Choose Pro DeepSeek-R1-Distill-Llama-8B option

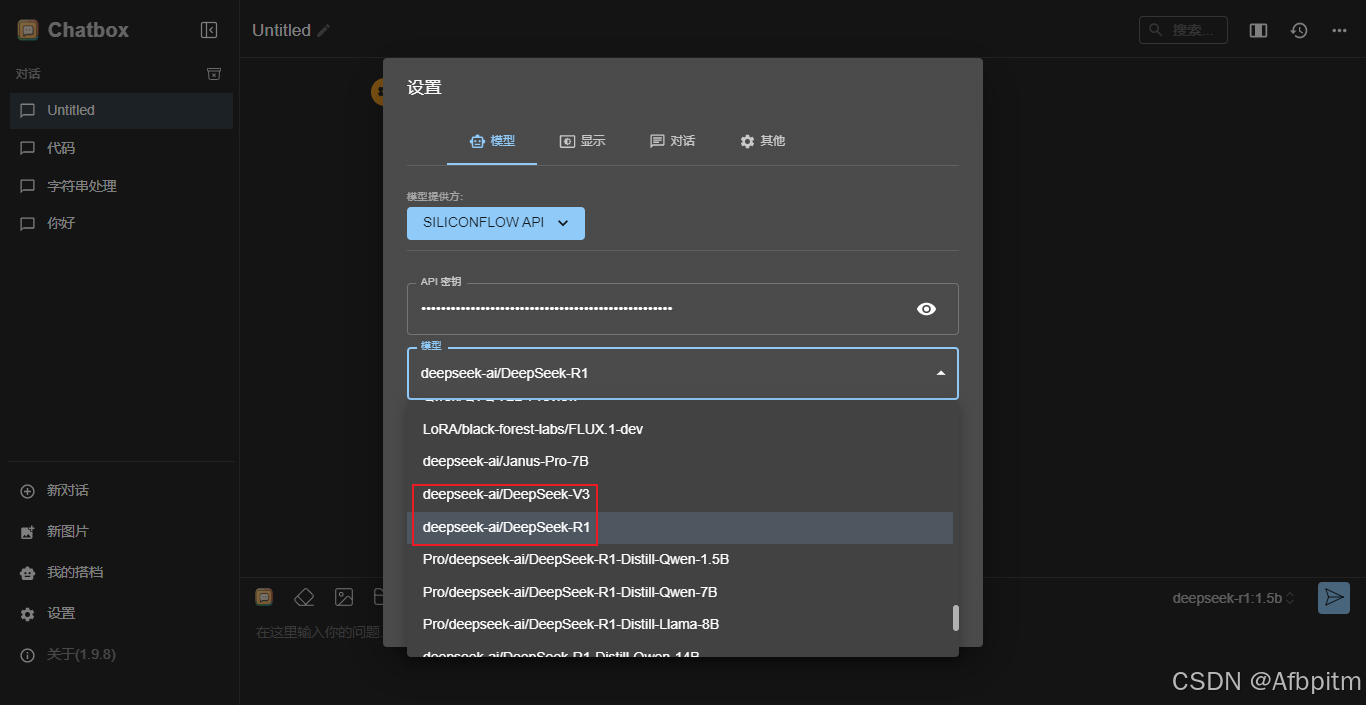pyautogui.click(x=680, y=624)
